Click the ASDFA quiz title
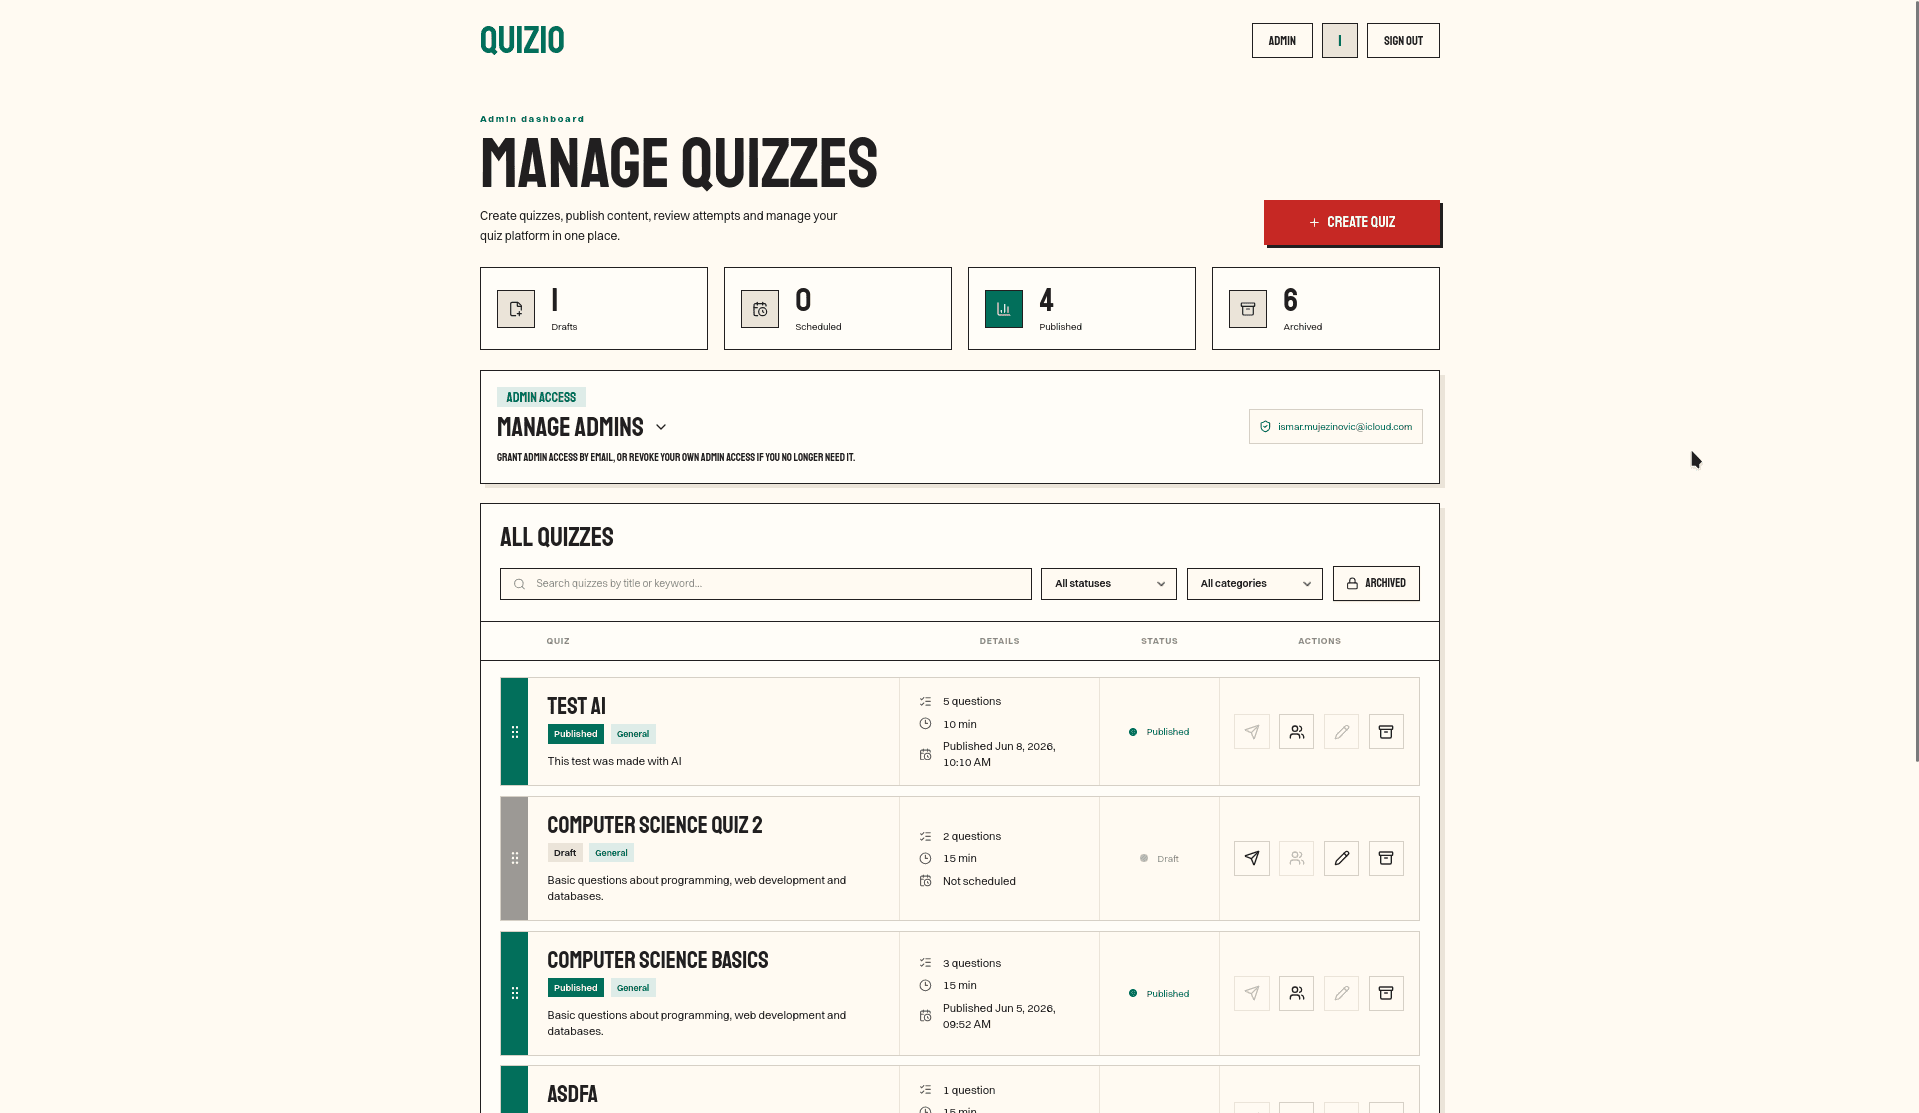Viewport: 1919px width, 1113px height. (x=572, y=1094)
